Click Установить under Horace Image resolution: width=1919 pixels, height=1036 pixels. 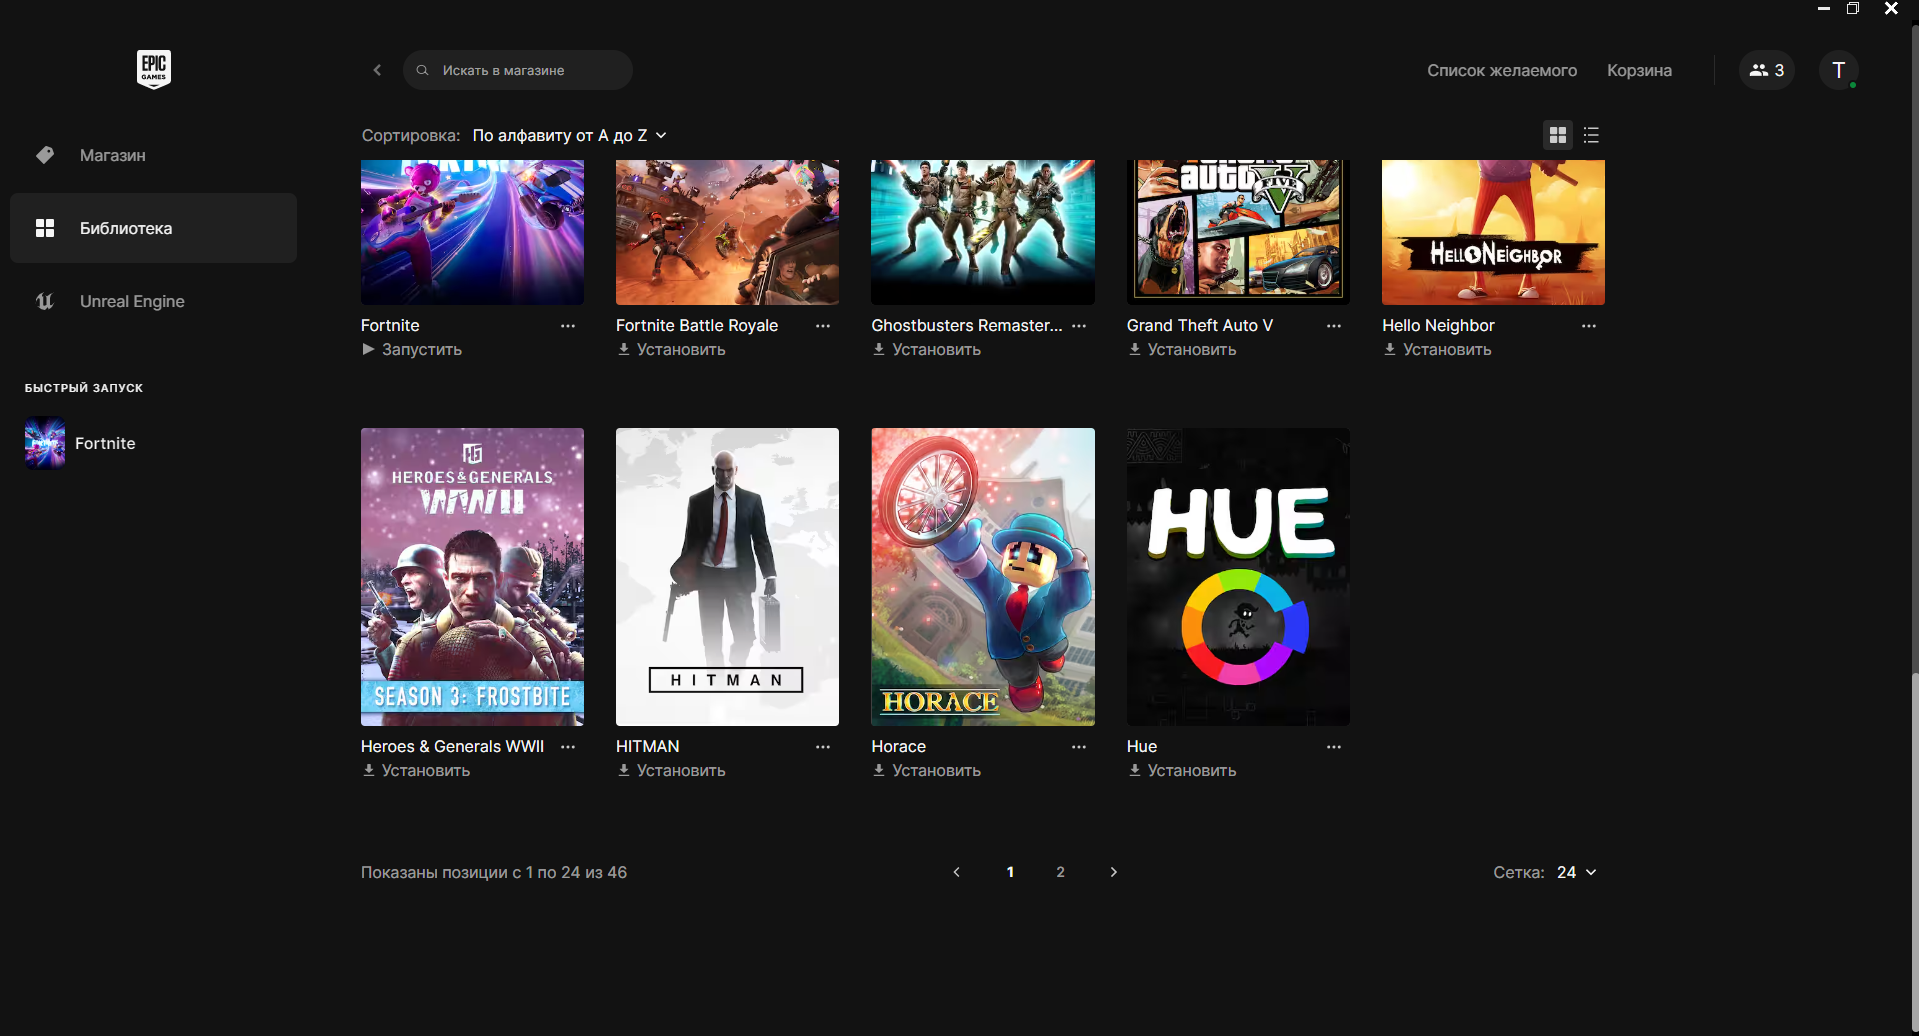tap(926, 771)
